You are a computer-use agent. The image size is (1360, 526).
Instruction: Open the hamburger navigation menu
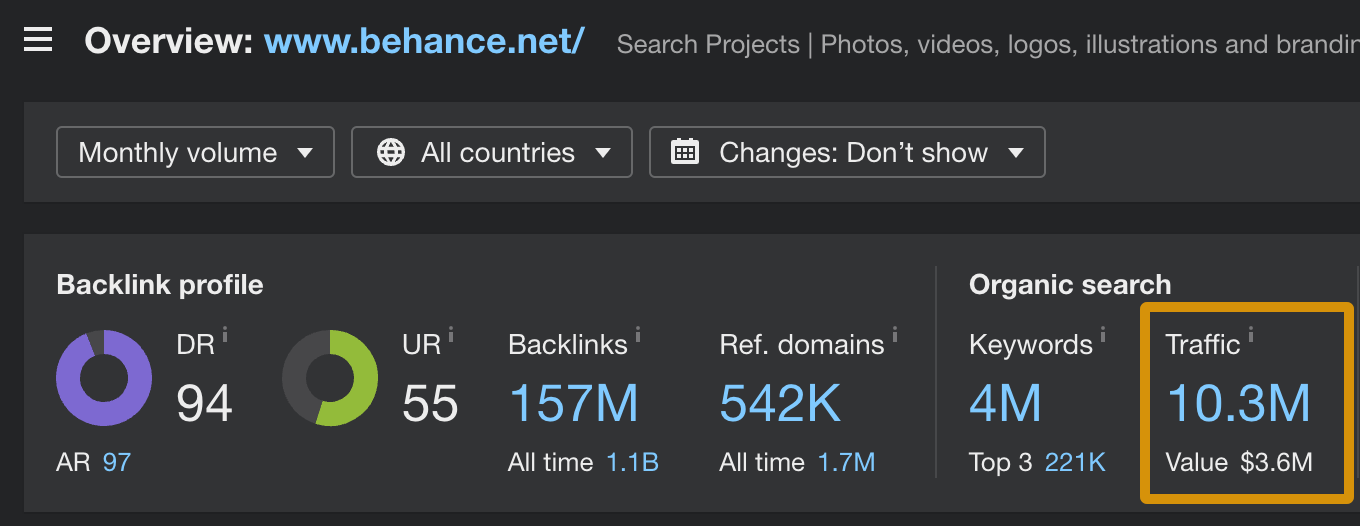tap(38, 40)
